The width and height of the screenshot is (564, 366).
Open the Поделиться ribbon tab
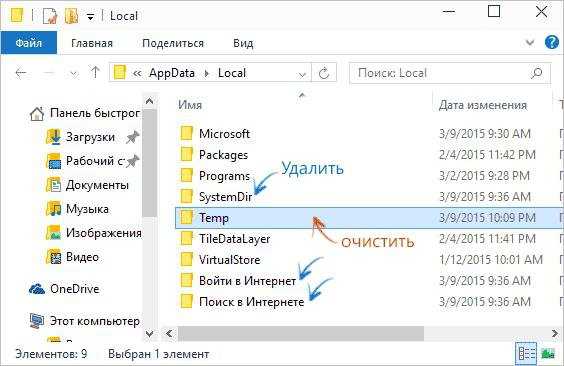(x=173, y=43)
